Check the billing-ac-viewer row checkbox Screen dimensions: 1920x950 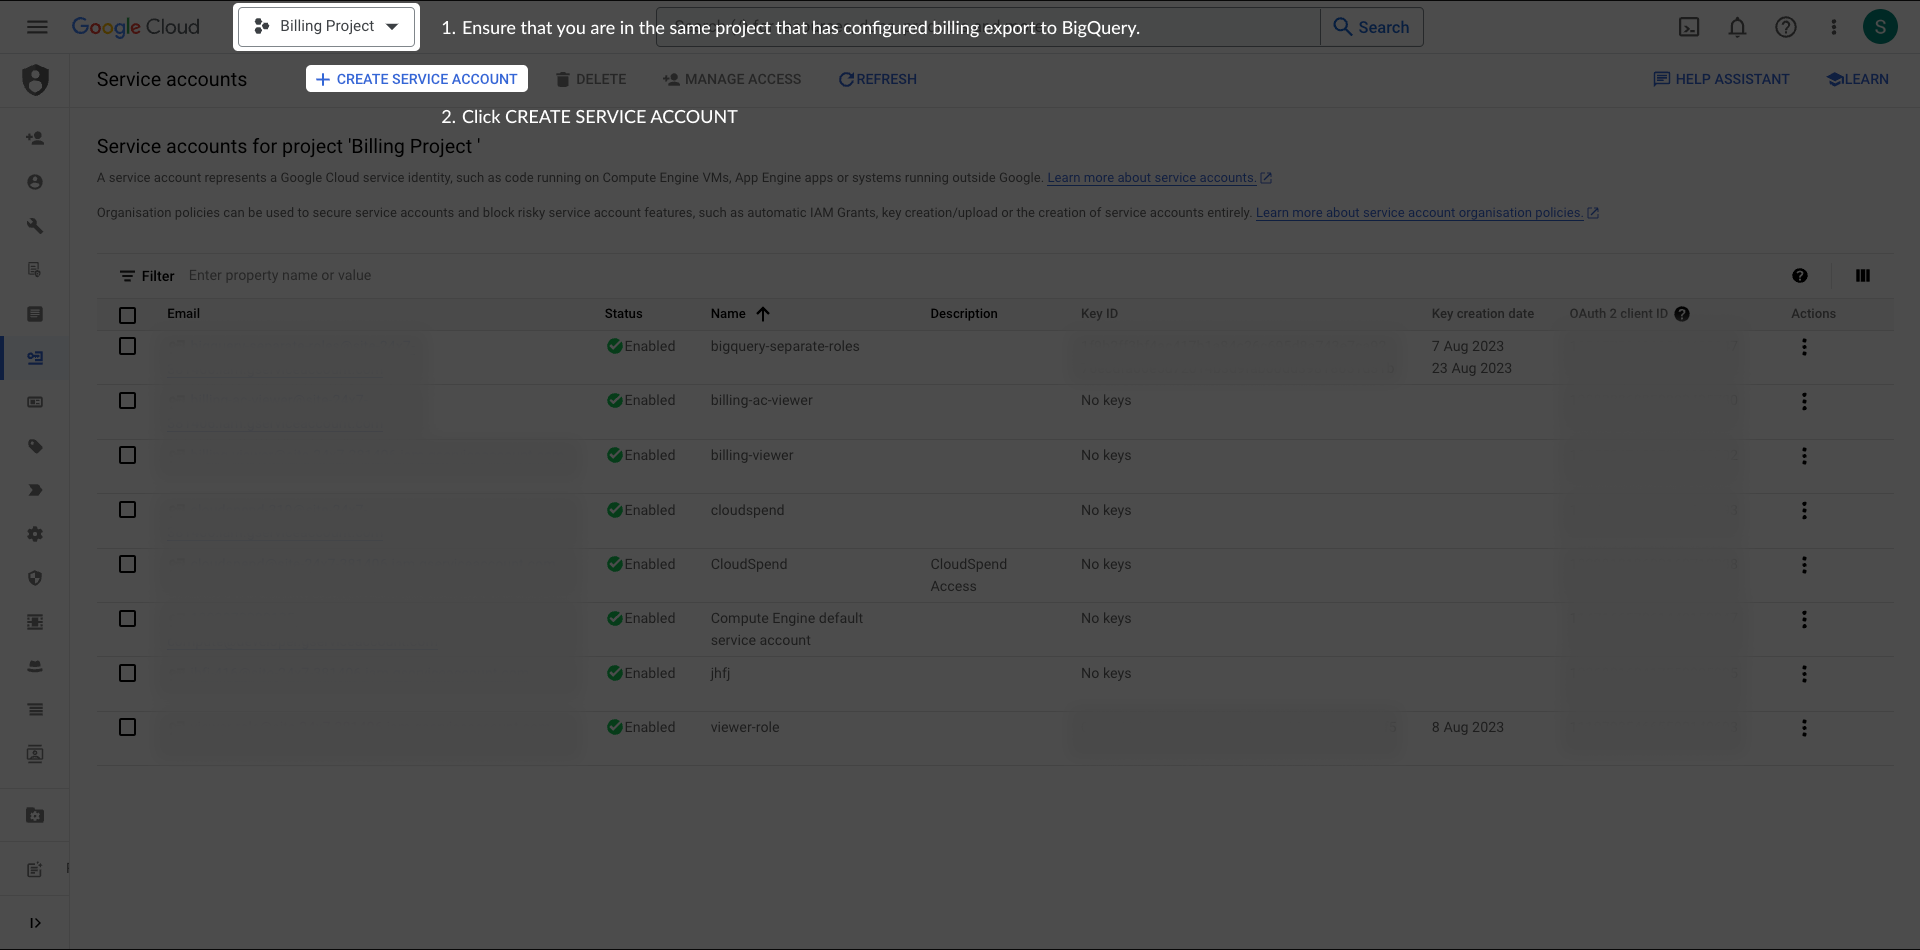(x=127, y=400)
